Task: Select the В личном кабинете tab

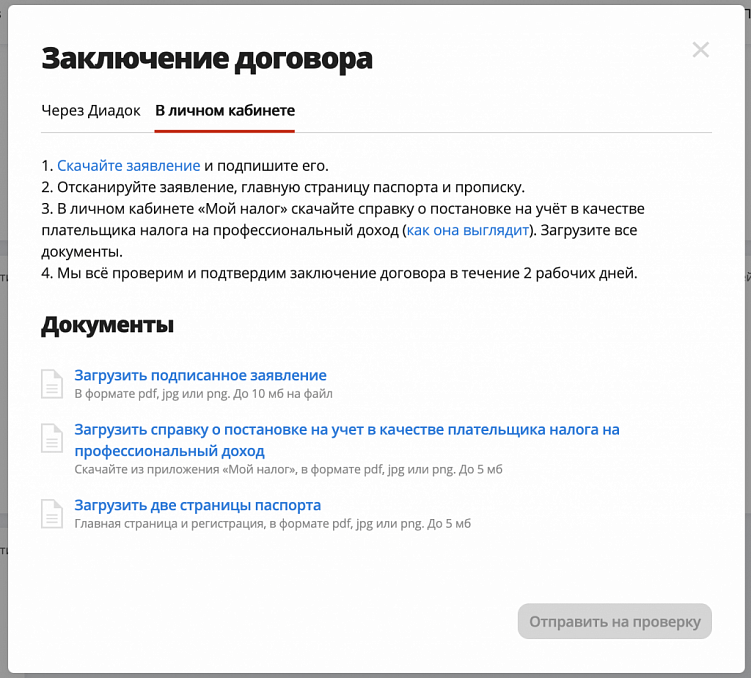Action: [225, 111]
